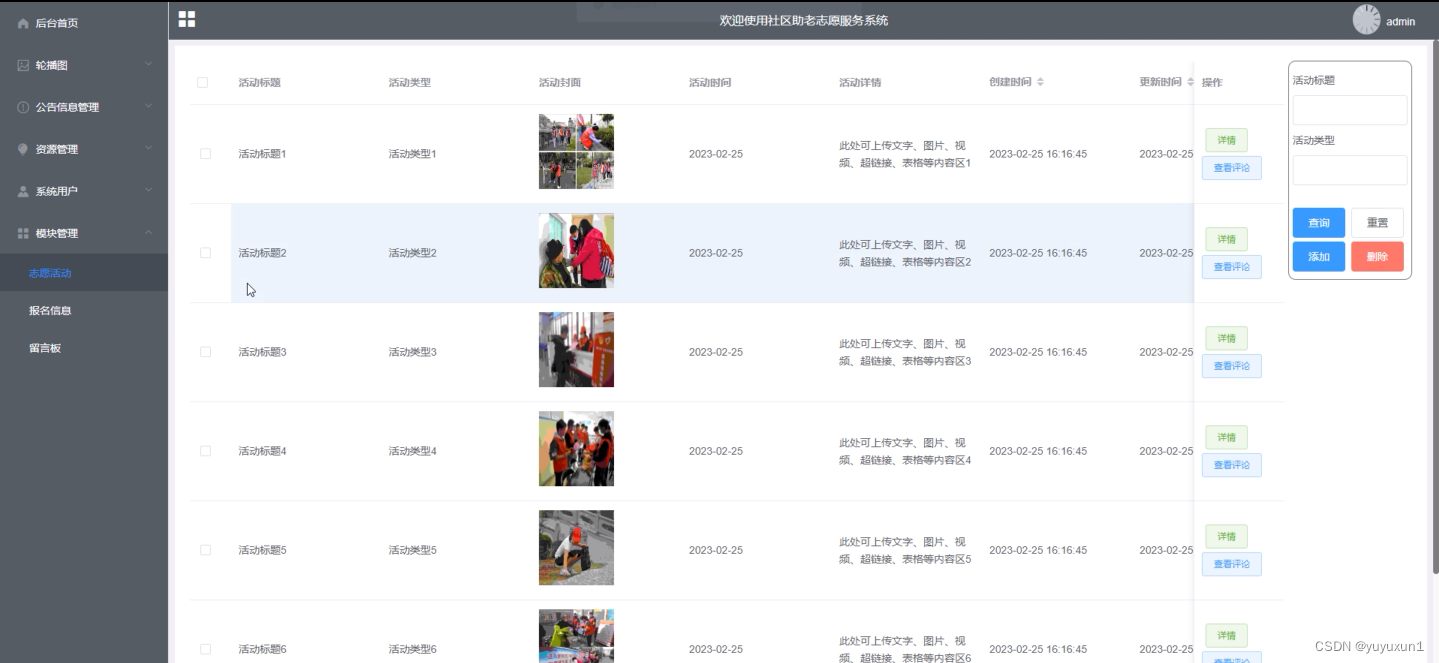This screenshot has height=663, width=1439.
Task: Click the 活动封面 column header
Action: tap(559, 82)
